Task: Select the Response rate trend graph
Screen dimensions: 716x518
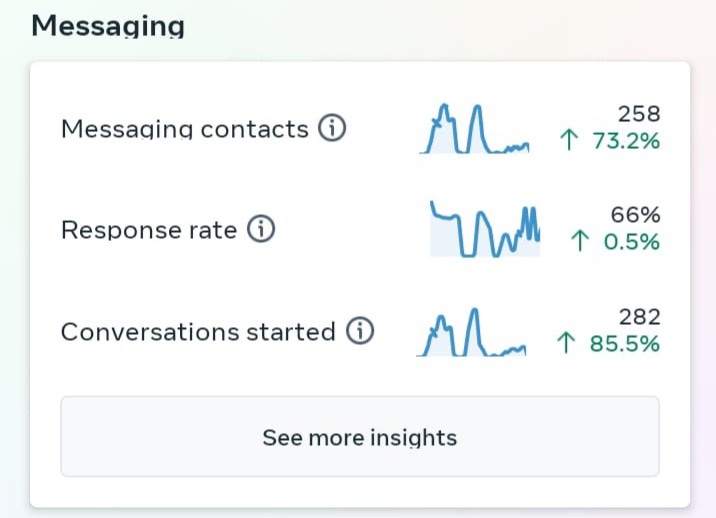Action: click(x=485, y=230)
